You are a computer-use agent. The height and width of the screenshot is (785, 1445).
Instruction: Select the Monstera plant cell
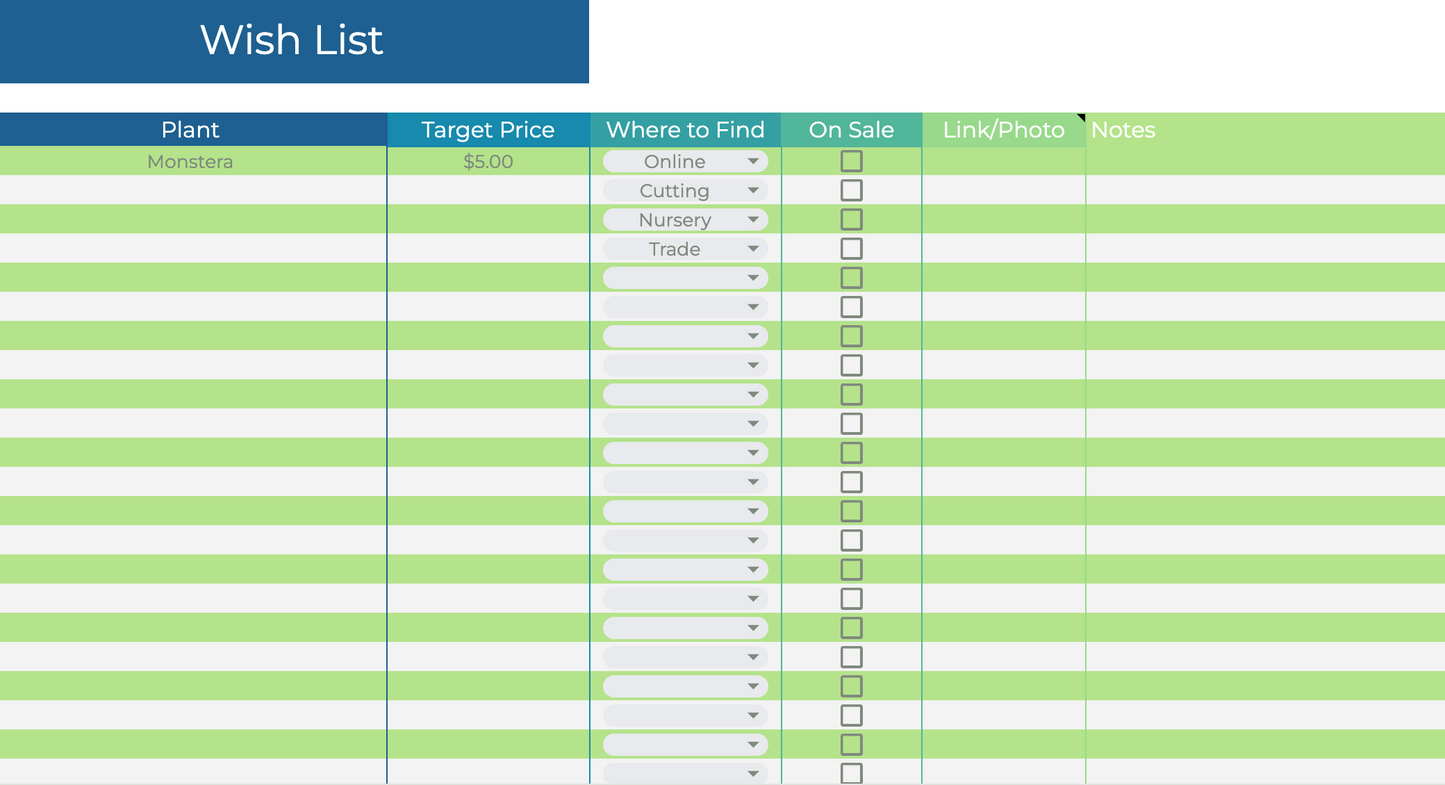pos(190,162)
